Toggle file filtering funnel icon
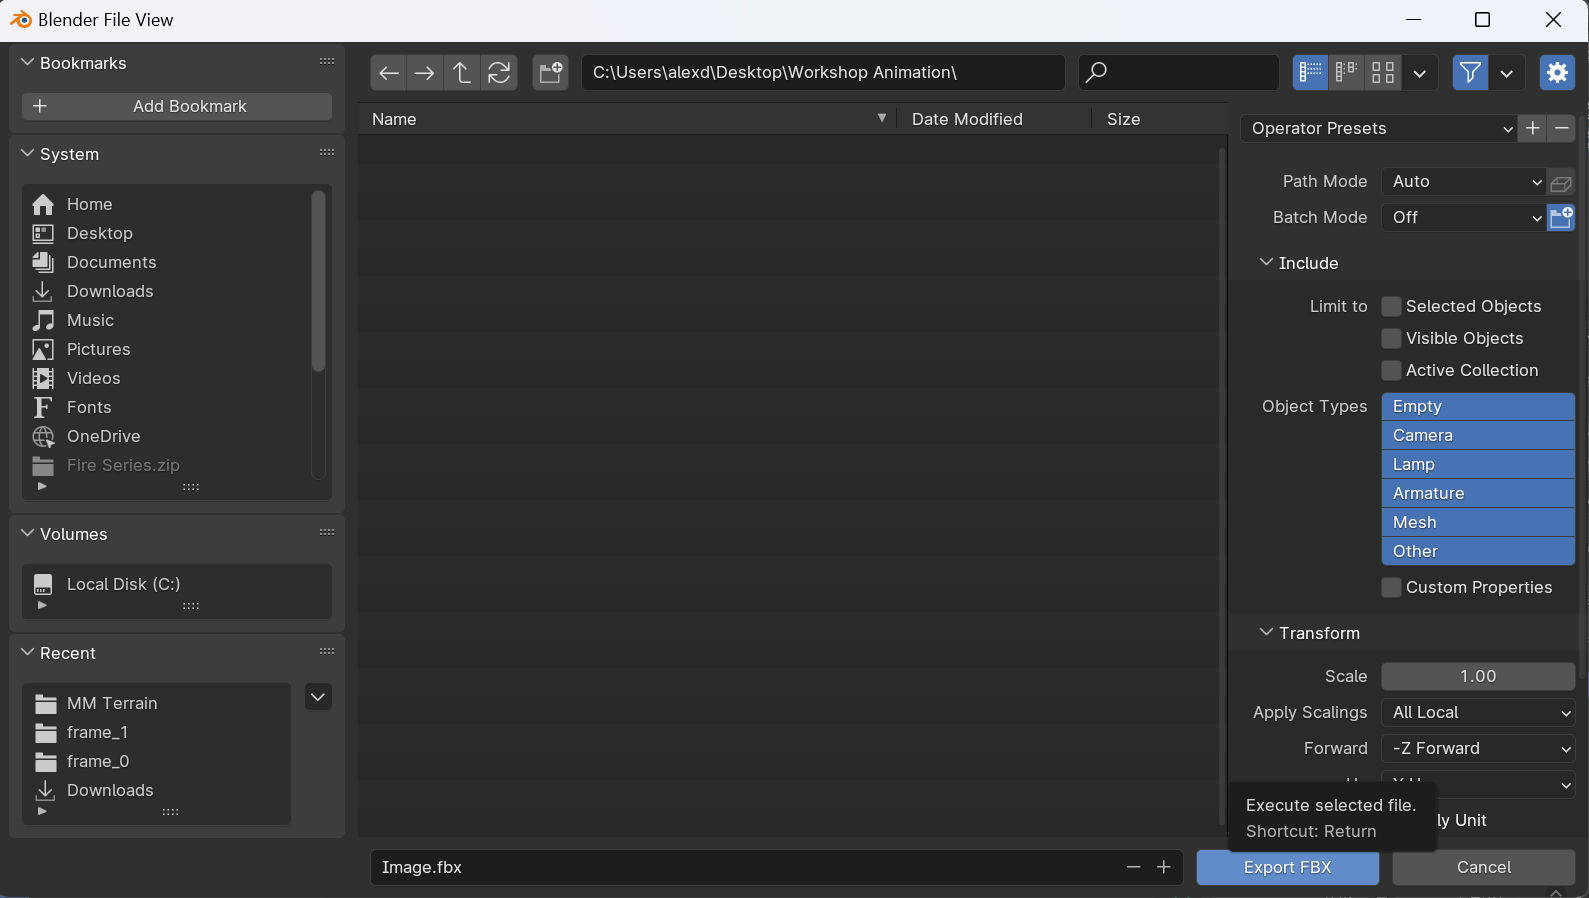 (x=1470, y=73)
